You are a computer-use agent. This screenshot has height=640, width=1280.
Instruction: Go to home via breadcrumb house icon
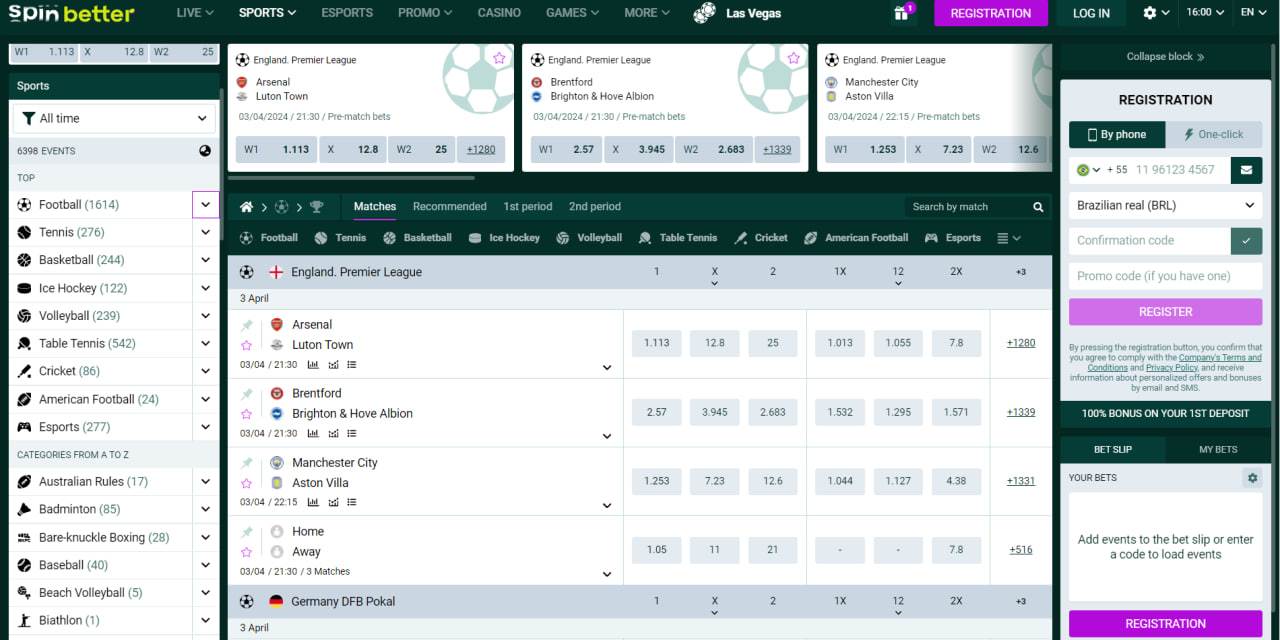click(246, 207)
